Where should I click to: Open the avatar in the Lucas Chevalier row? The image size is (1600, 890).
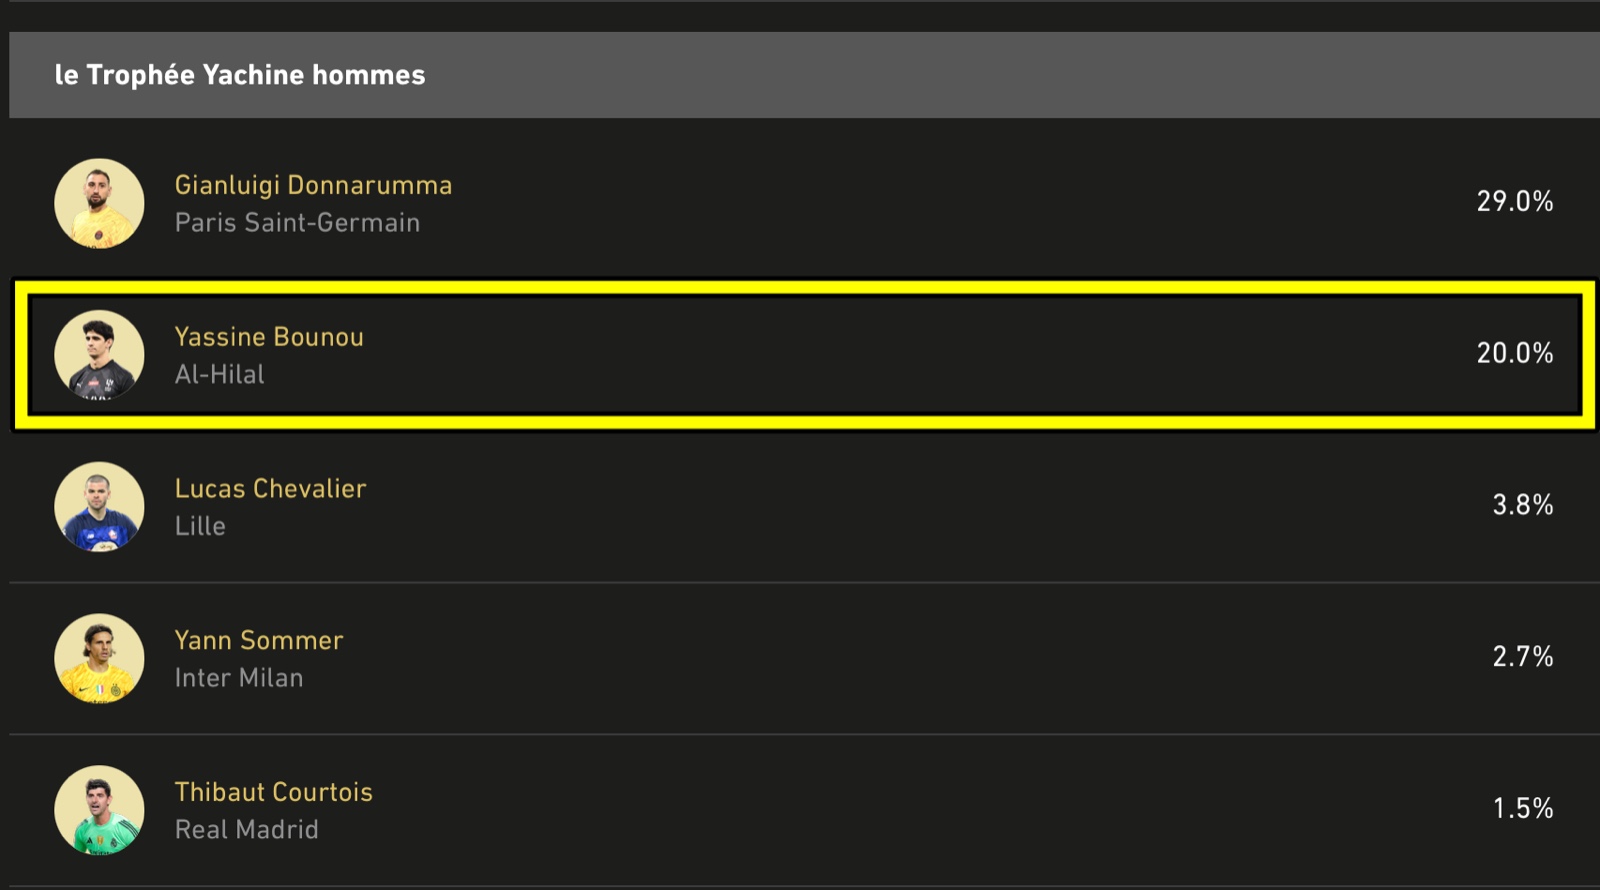(99, 507)
